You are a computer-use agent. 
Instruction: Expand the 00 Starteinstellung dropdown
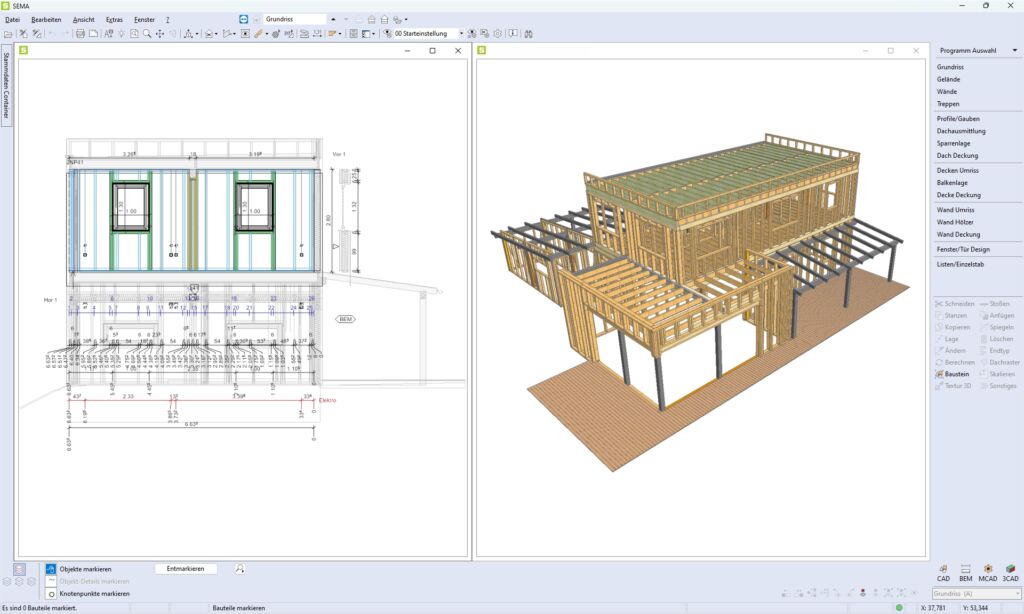[461, 33]
